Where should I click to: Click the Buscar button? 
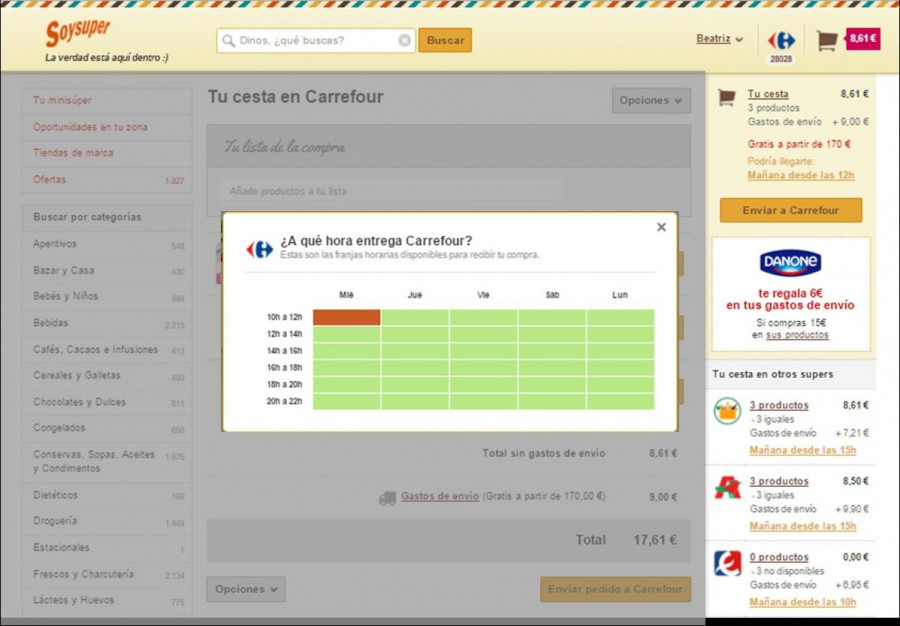click(445, 40)
